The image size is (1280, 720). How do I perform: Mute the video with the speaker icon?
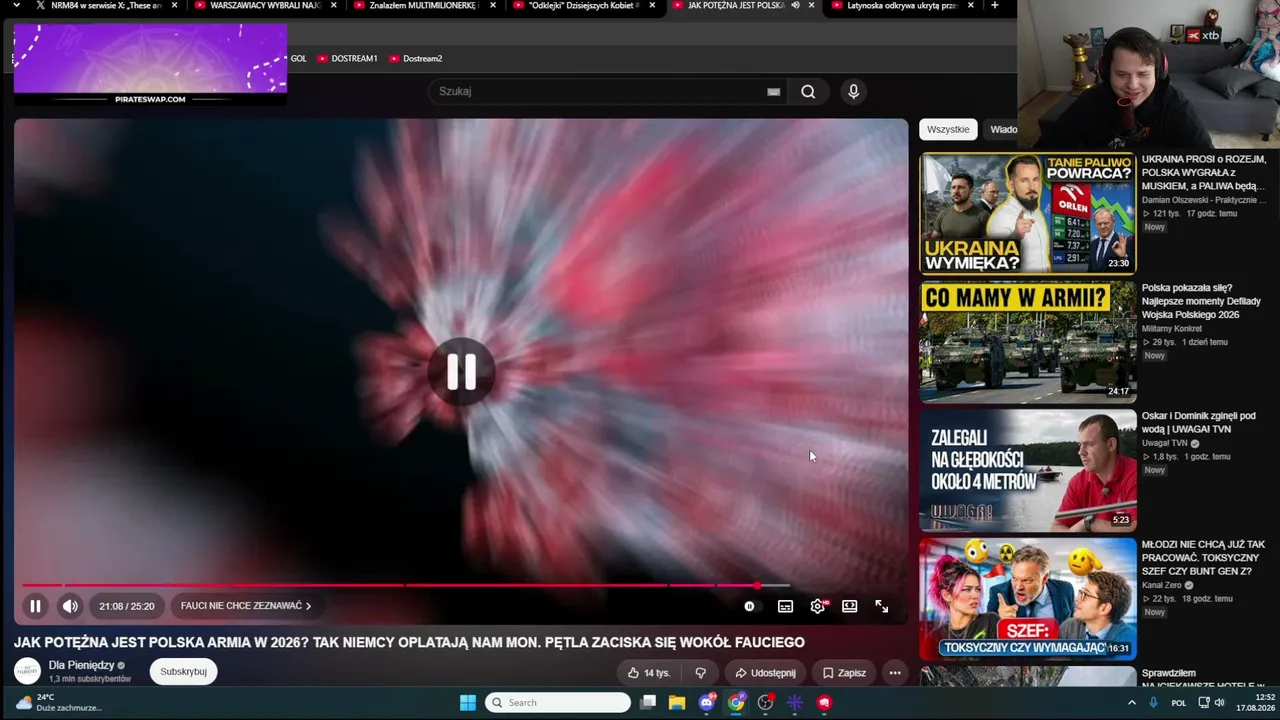click(70, 606)
